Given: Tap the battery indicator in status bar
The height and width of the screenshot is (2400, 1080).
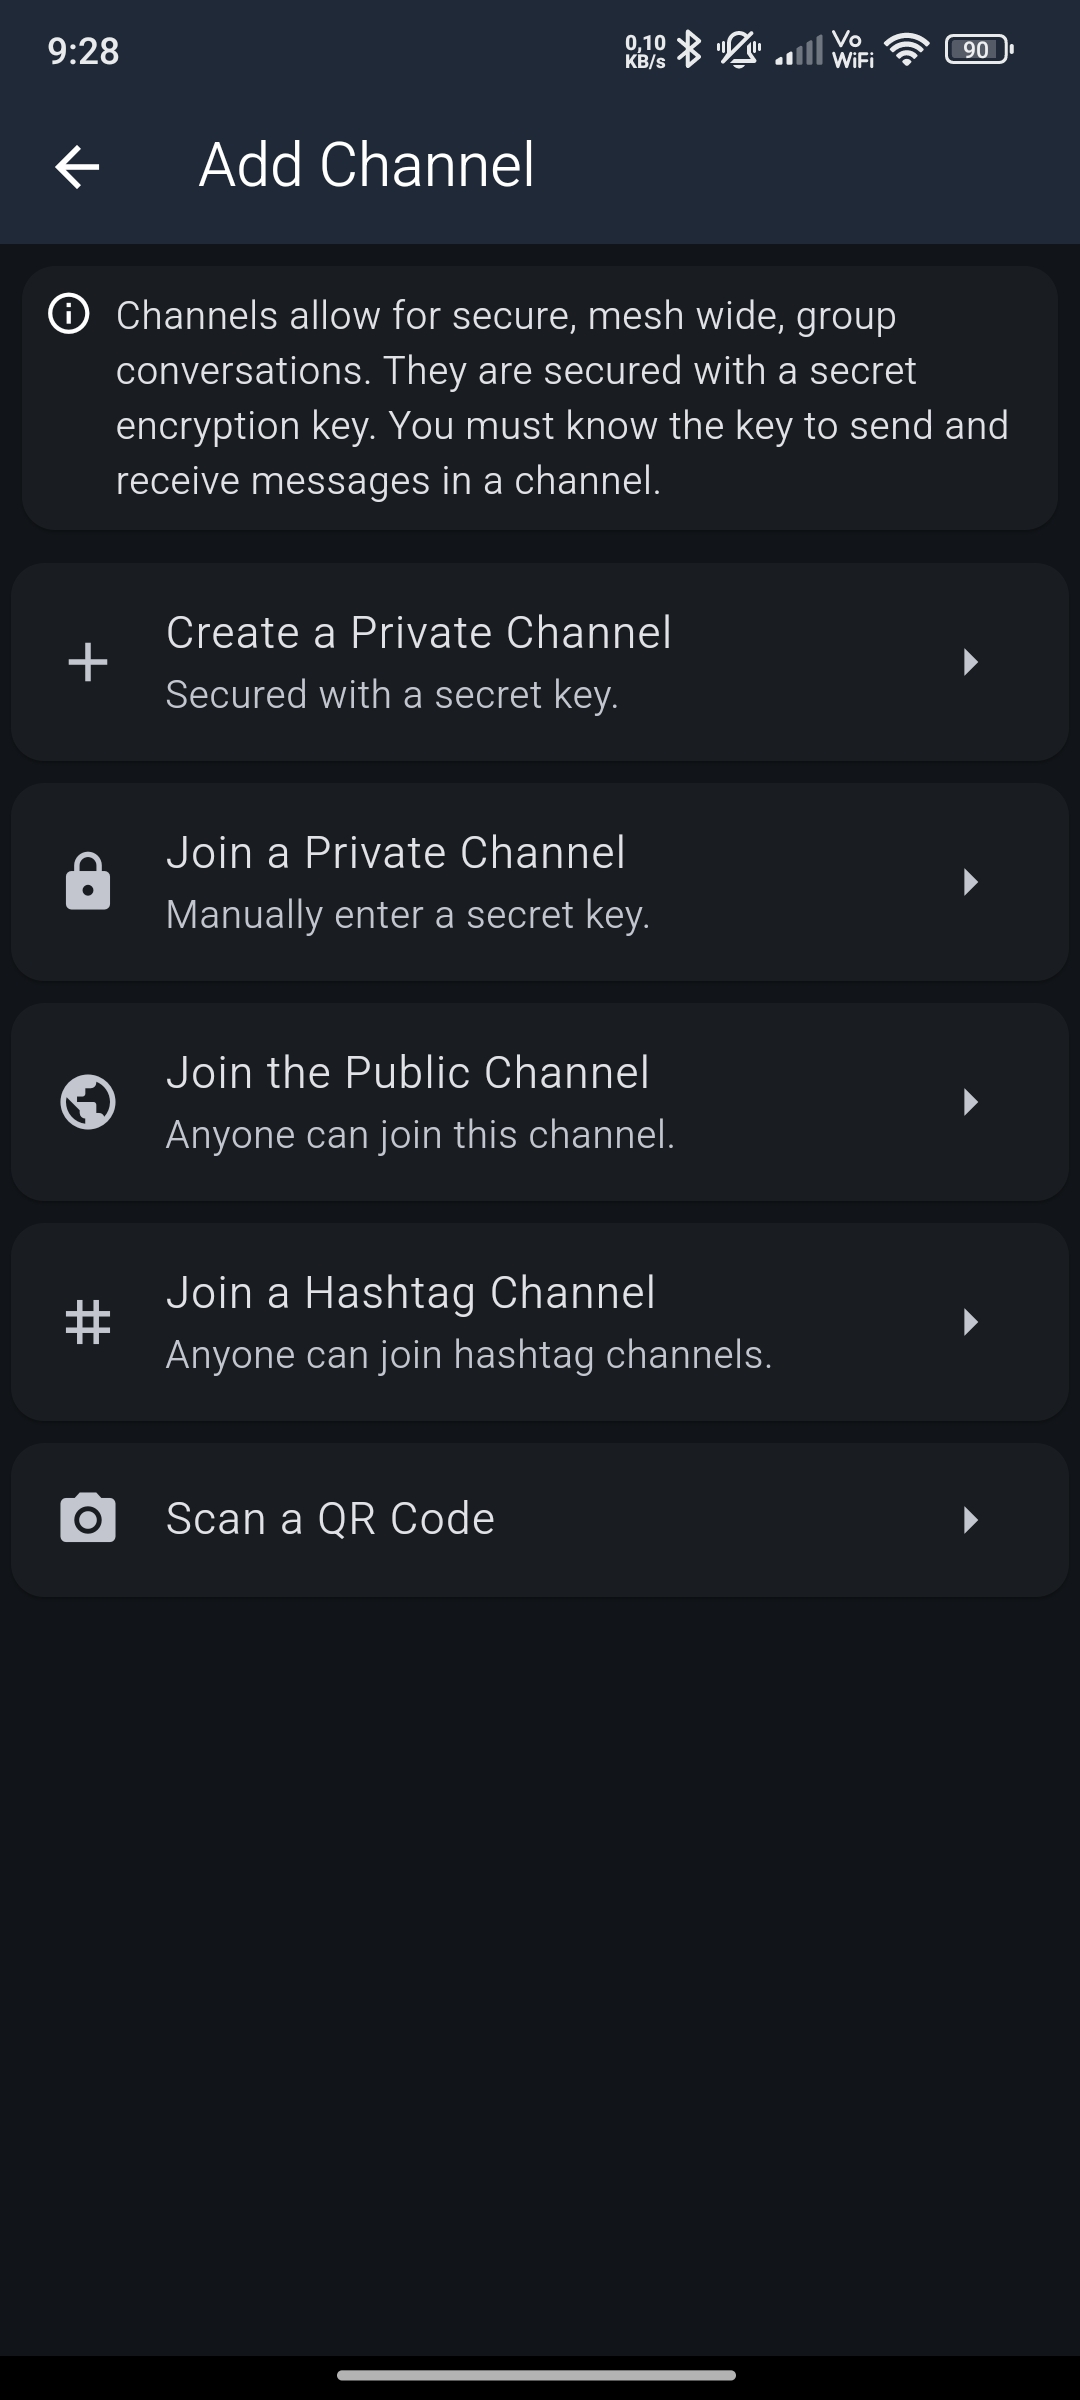Looking at the screenshot, I should coord(979,49).
